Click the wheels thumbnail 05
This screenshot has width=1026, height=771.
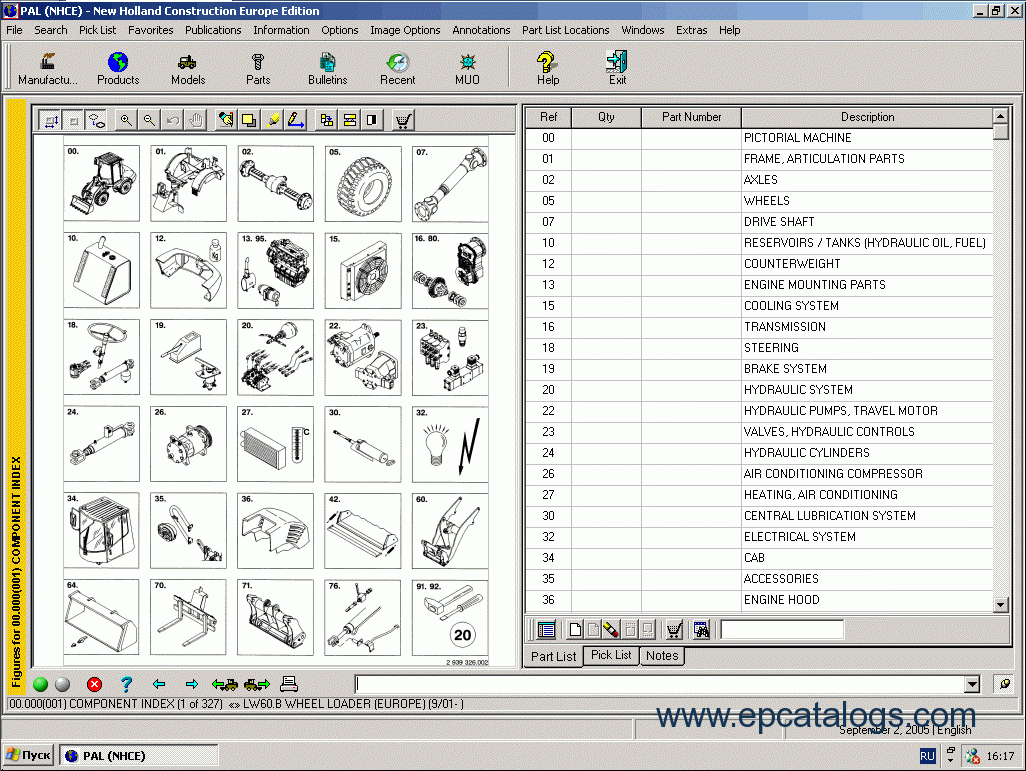363,183
